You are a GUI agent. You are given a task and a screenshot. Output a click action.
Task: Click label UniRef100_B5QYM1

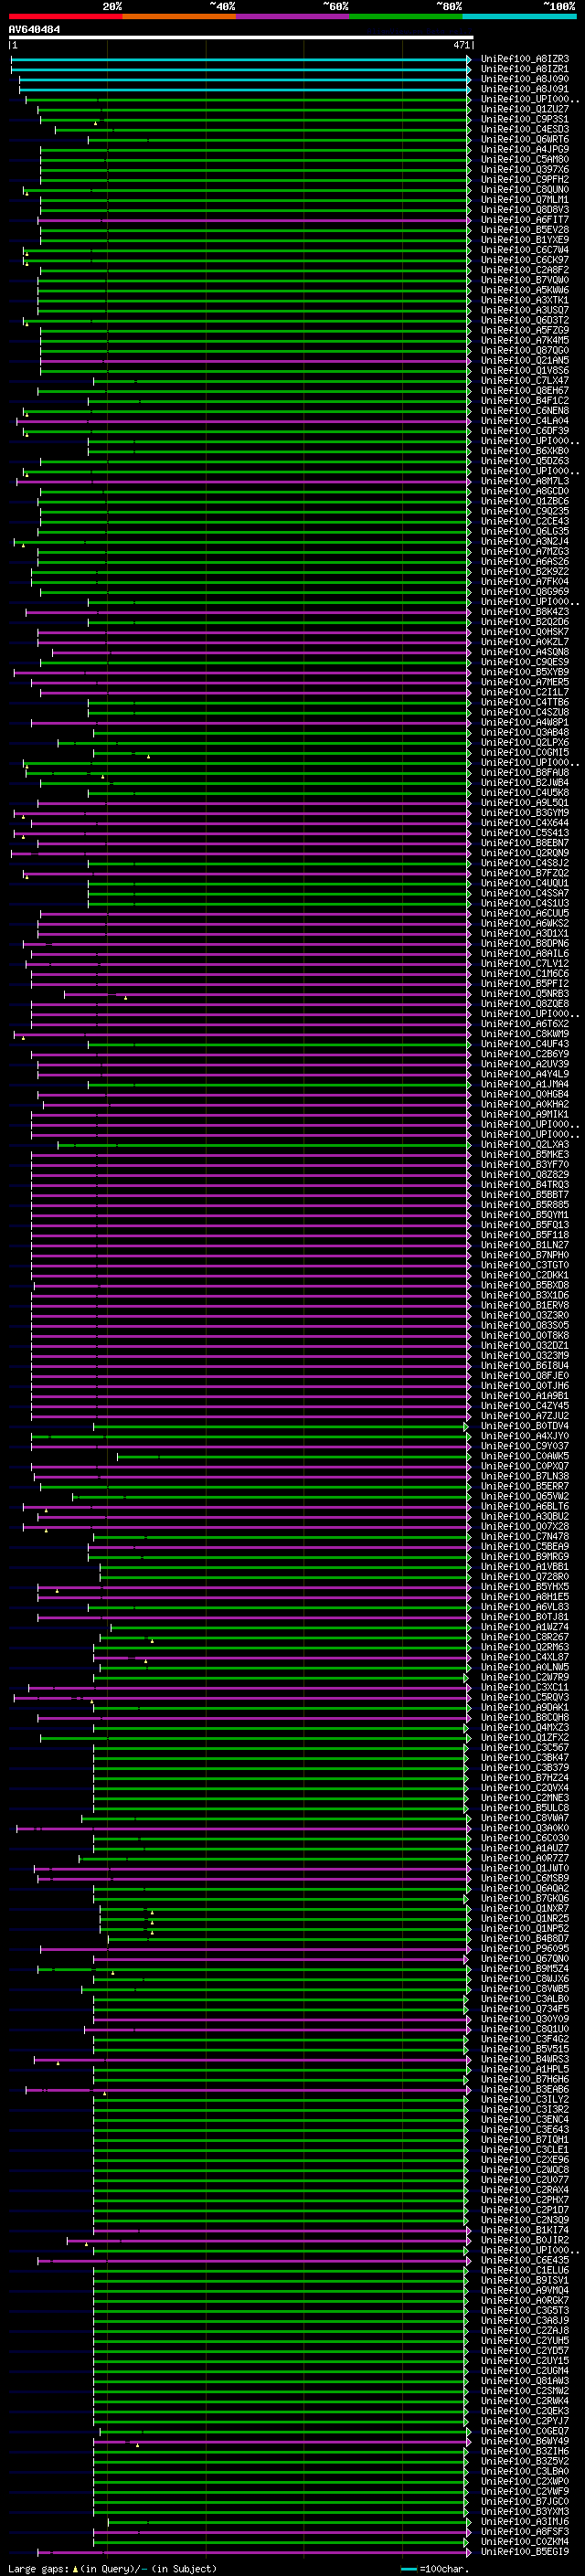525,1214
